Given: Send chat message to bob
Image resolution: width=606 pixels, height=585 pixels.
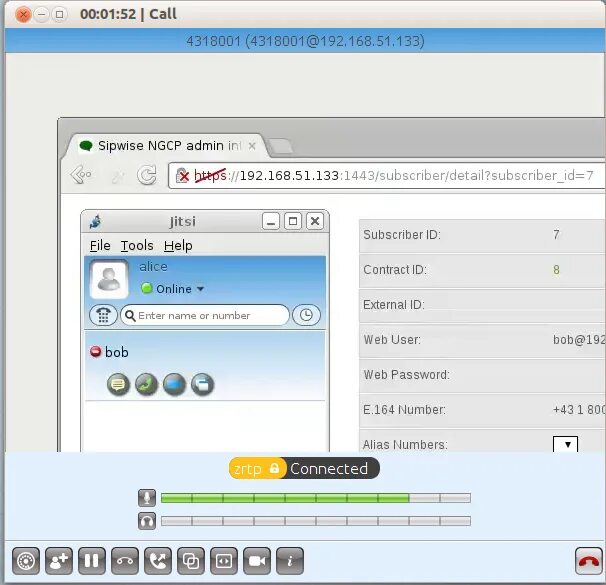Looking at the screenshot, I should 118,384.
